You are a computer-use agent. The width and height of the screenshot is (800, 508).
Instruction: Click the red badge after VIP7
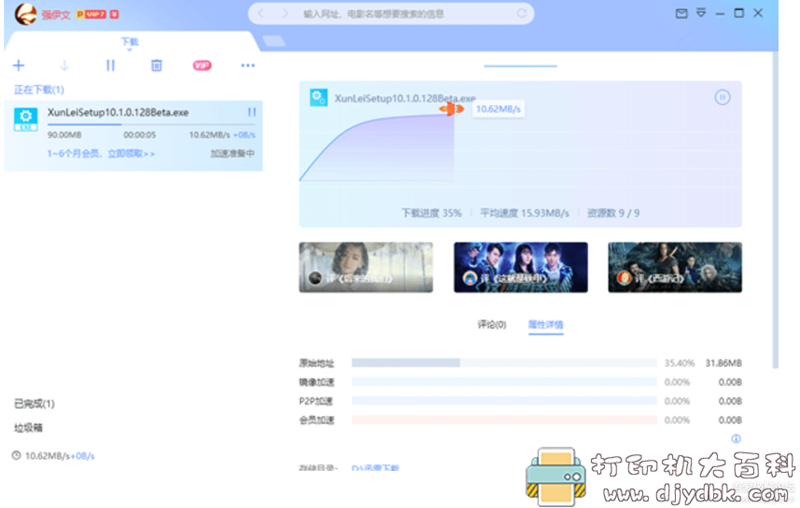(114, 14)
